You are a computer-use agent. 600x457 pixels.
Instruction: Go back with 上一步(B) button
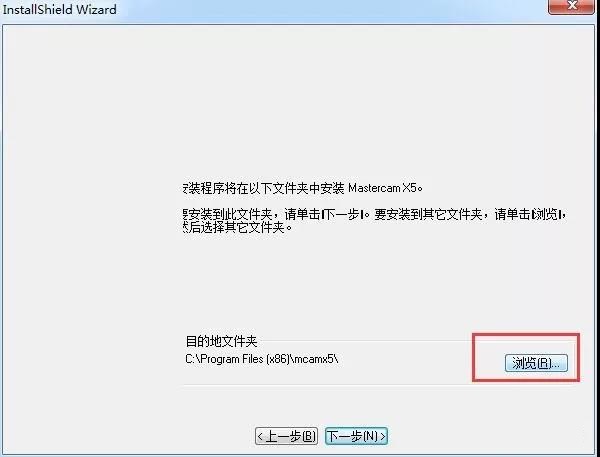point(286,436)
